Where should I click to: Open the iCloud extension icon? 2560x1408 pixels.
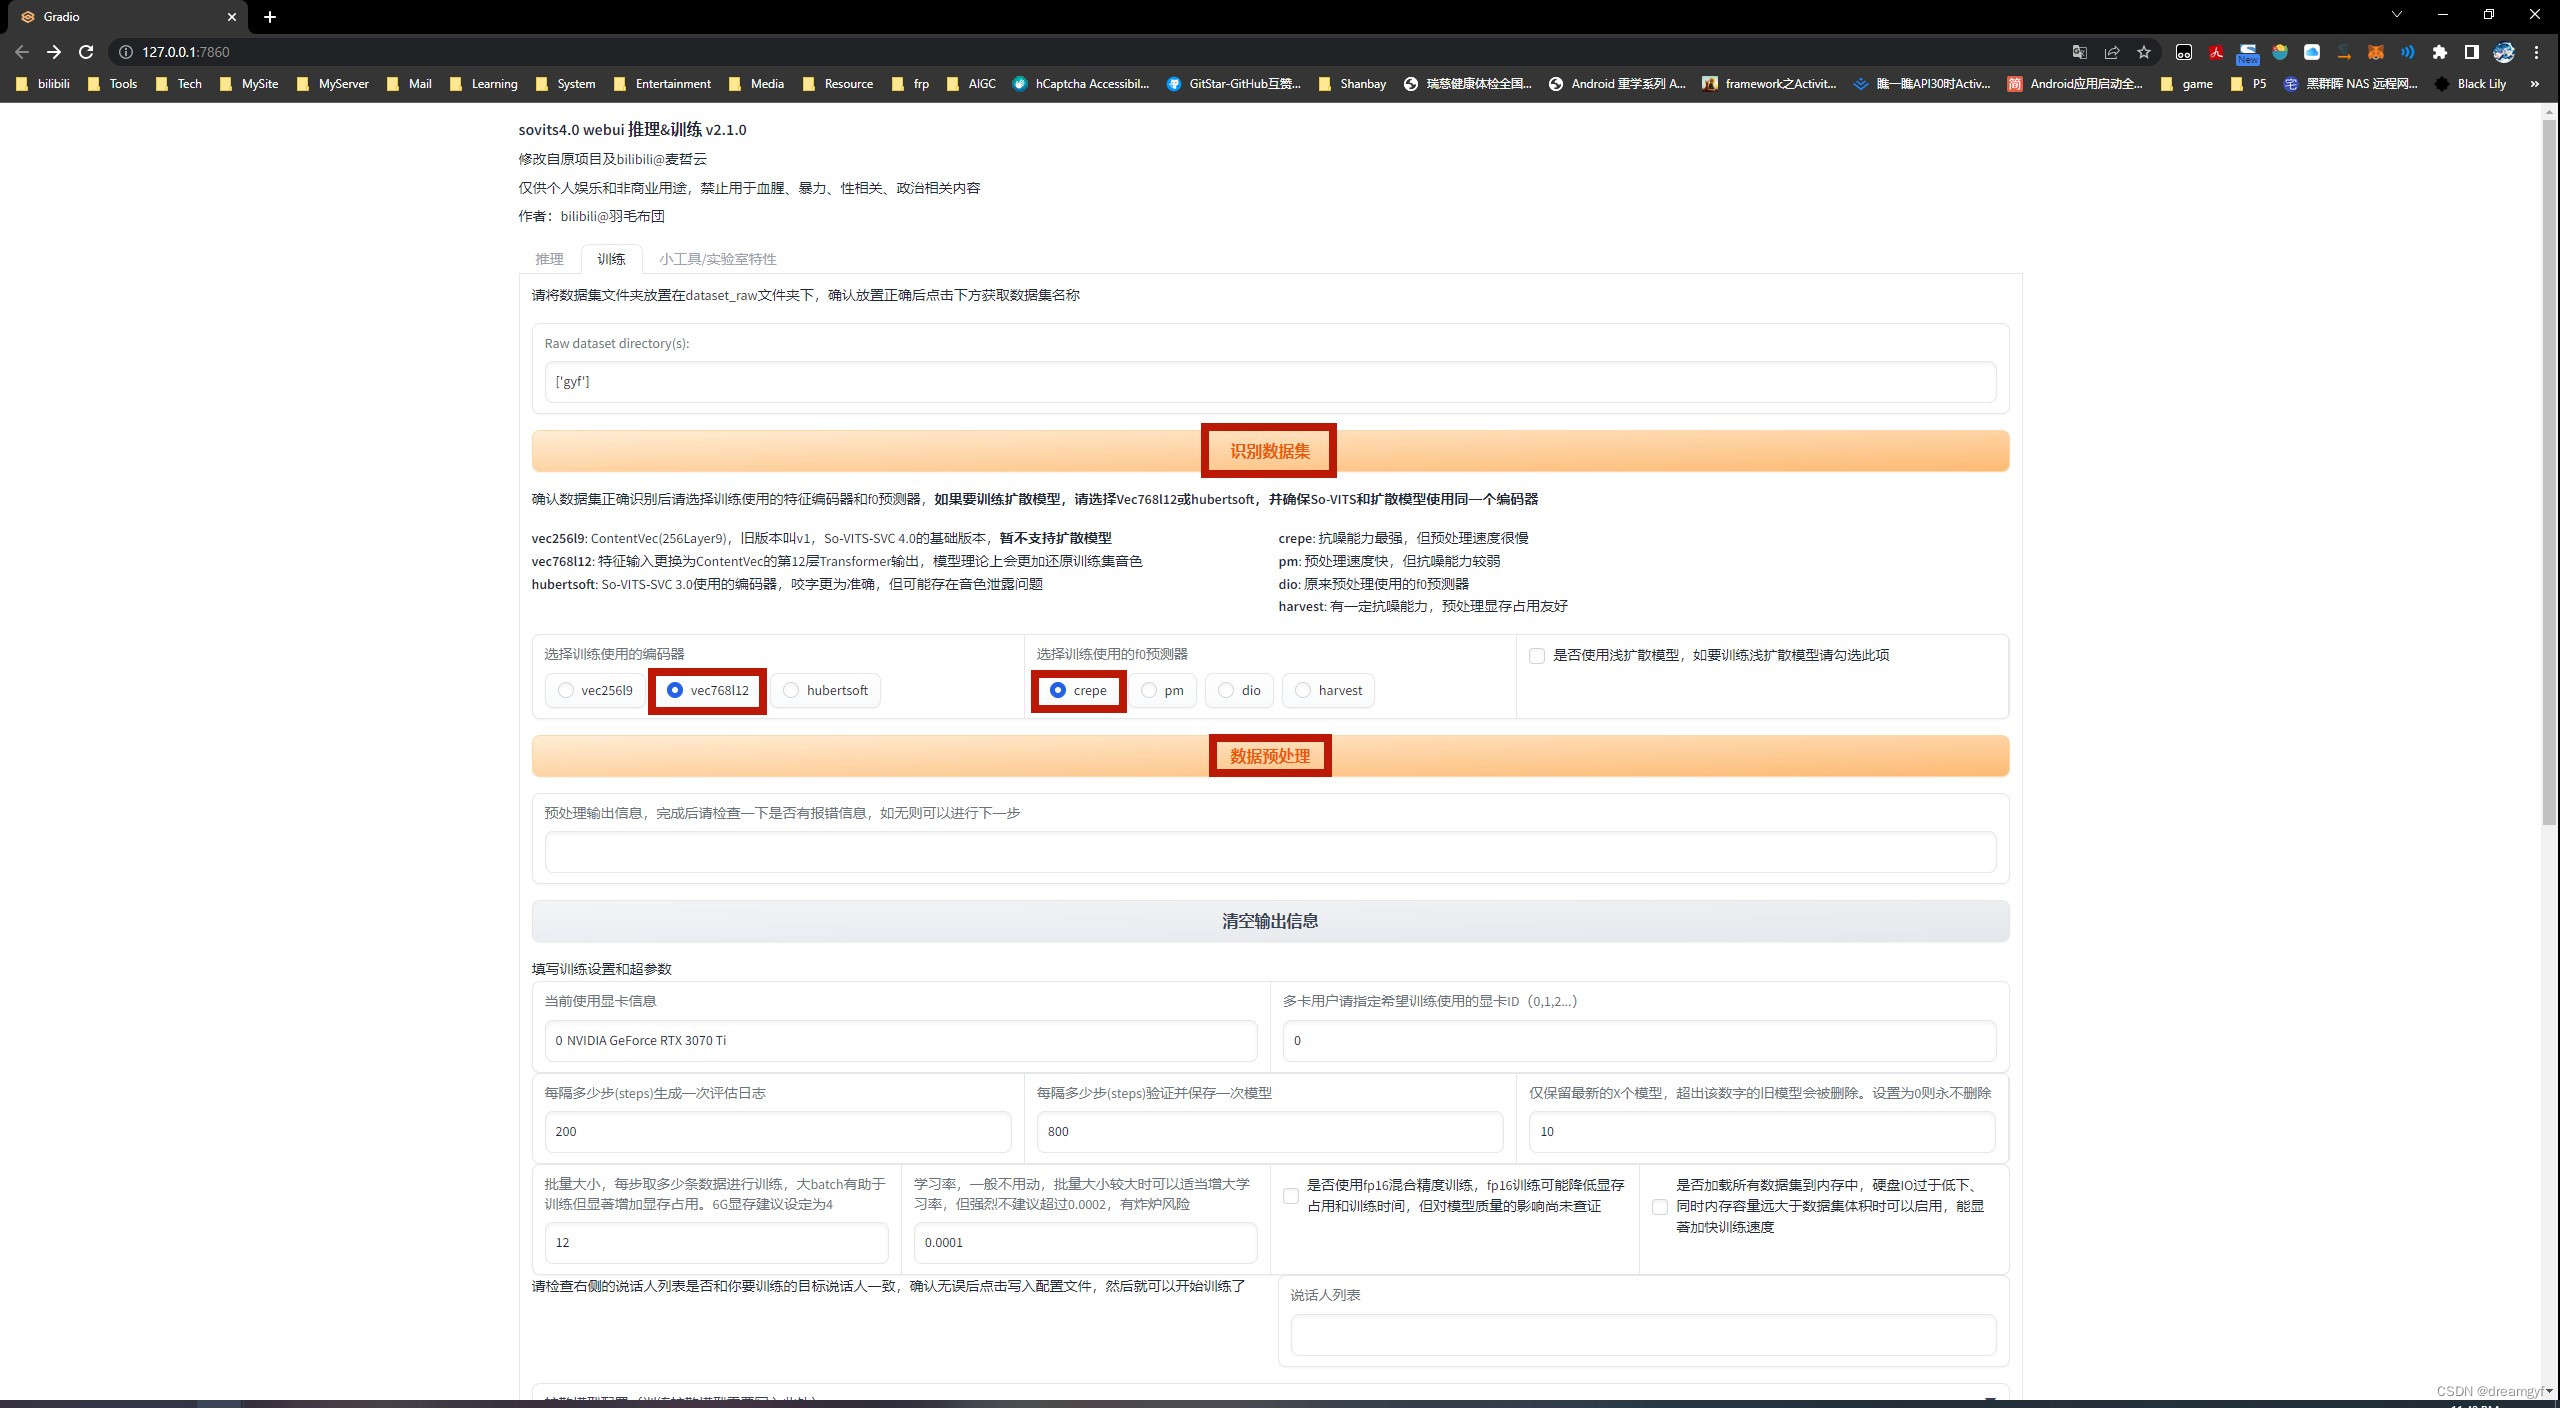(x=2311, y=52)
